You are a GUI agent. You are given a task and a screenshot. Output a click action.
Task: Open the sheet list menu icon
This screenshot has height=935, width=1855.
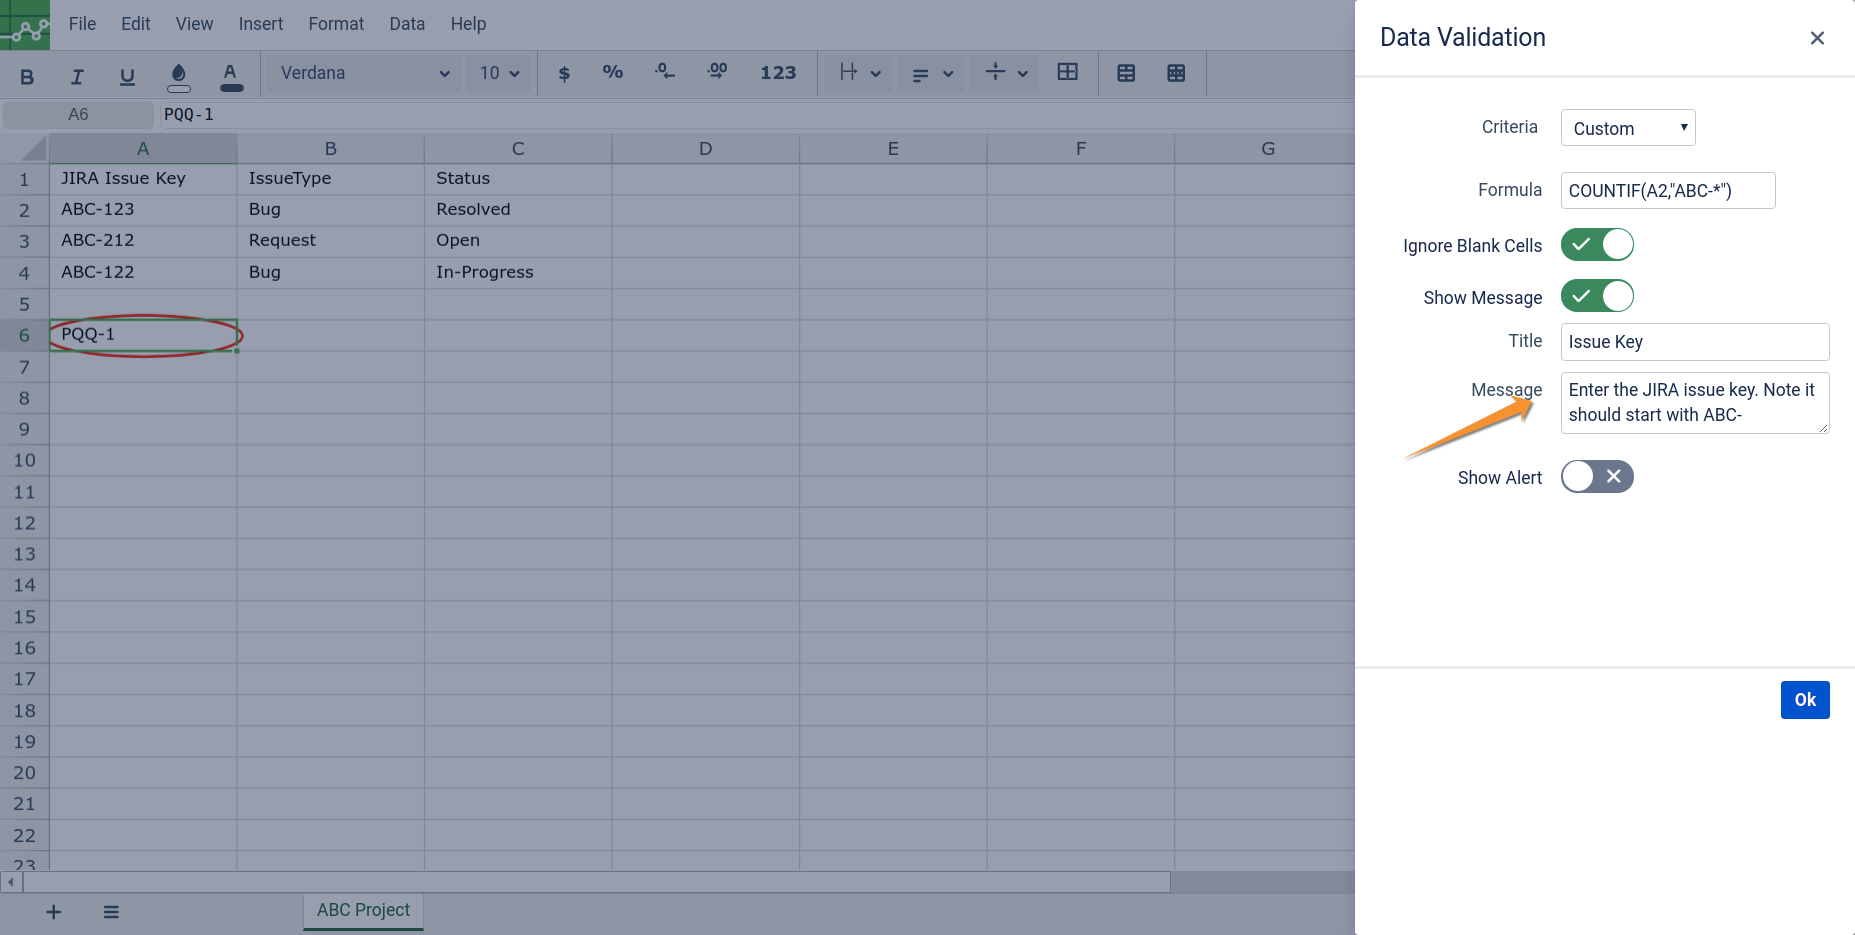tap(111, 912)
